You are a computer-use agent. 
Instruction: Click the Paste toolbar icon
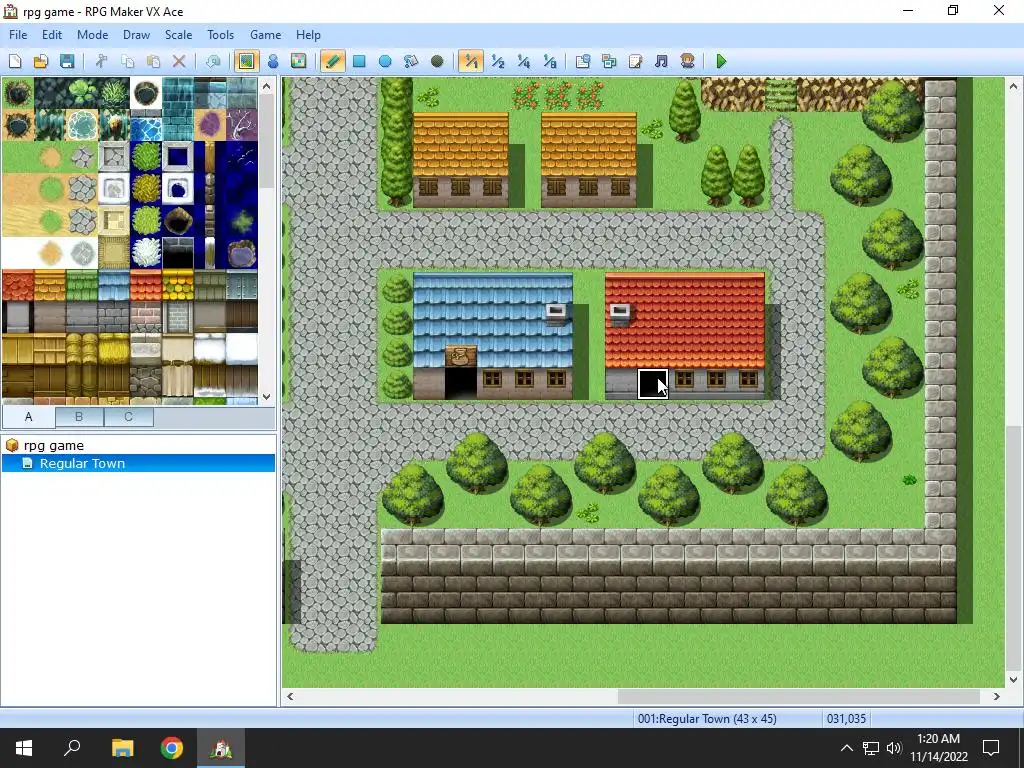[x=153, y=61]
